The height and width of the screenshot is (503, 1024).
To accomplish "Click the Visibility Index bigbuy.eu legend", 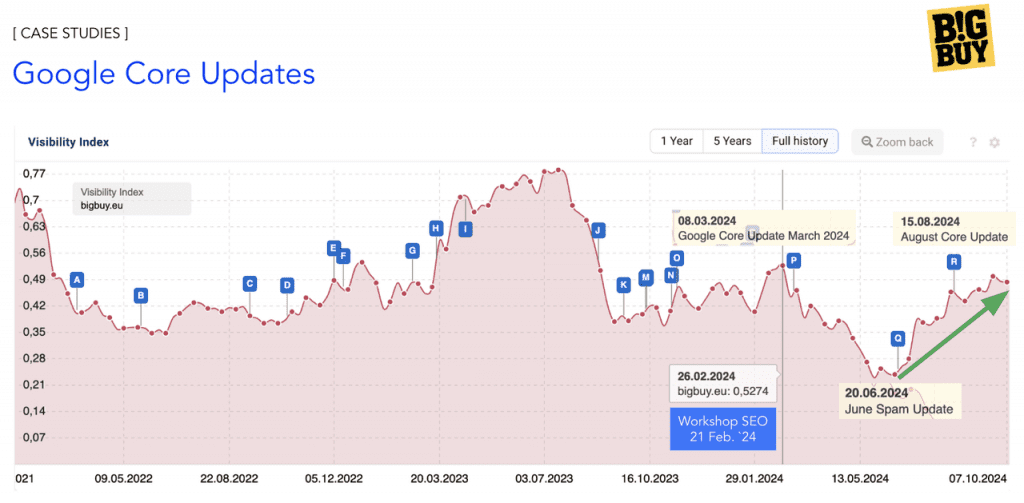I will (132, 199).
